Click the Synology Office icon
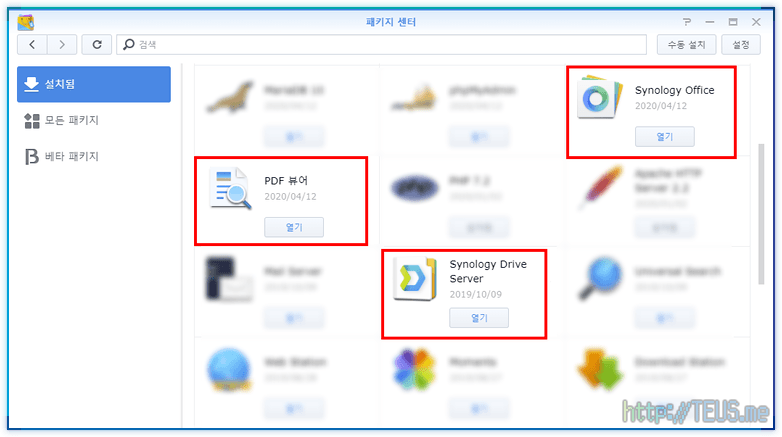 tap(600, 97)
